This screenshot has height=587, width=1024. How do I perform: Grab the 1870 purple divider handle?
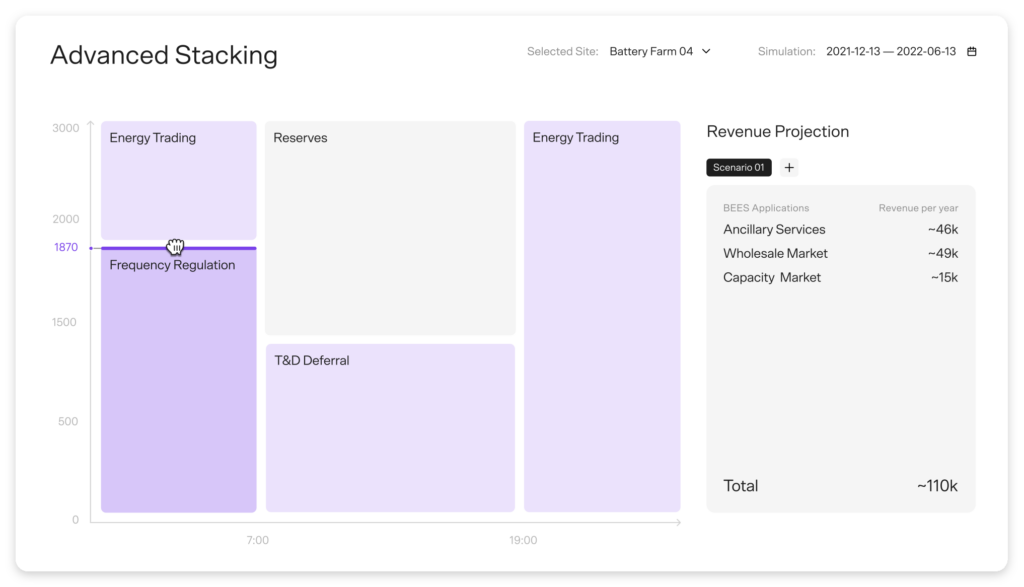coord(177,248)
